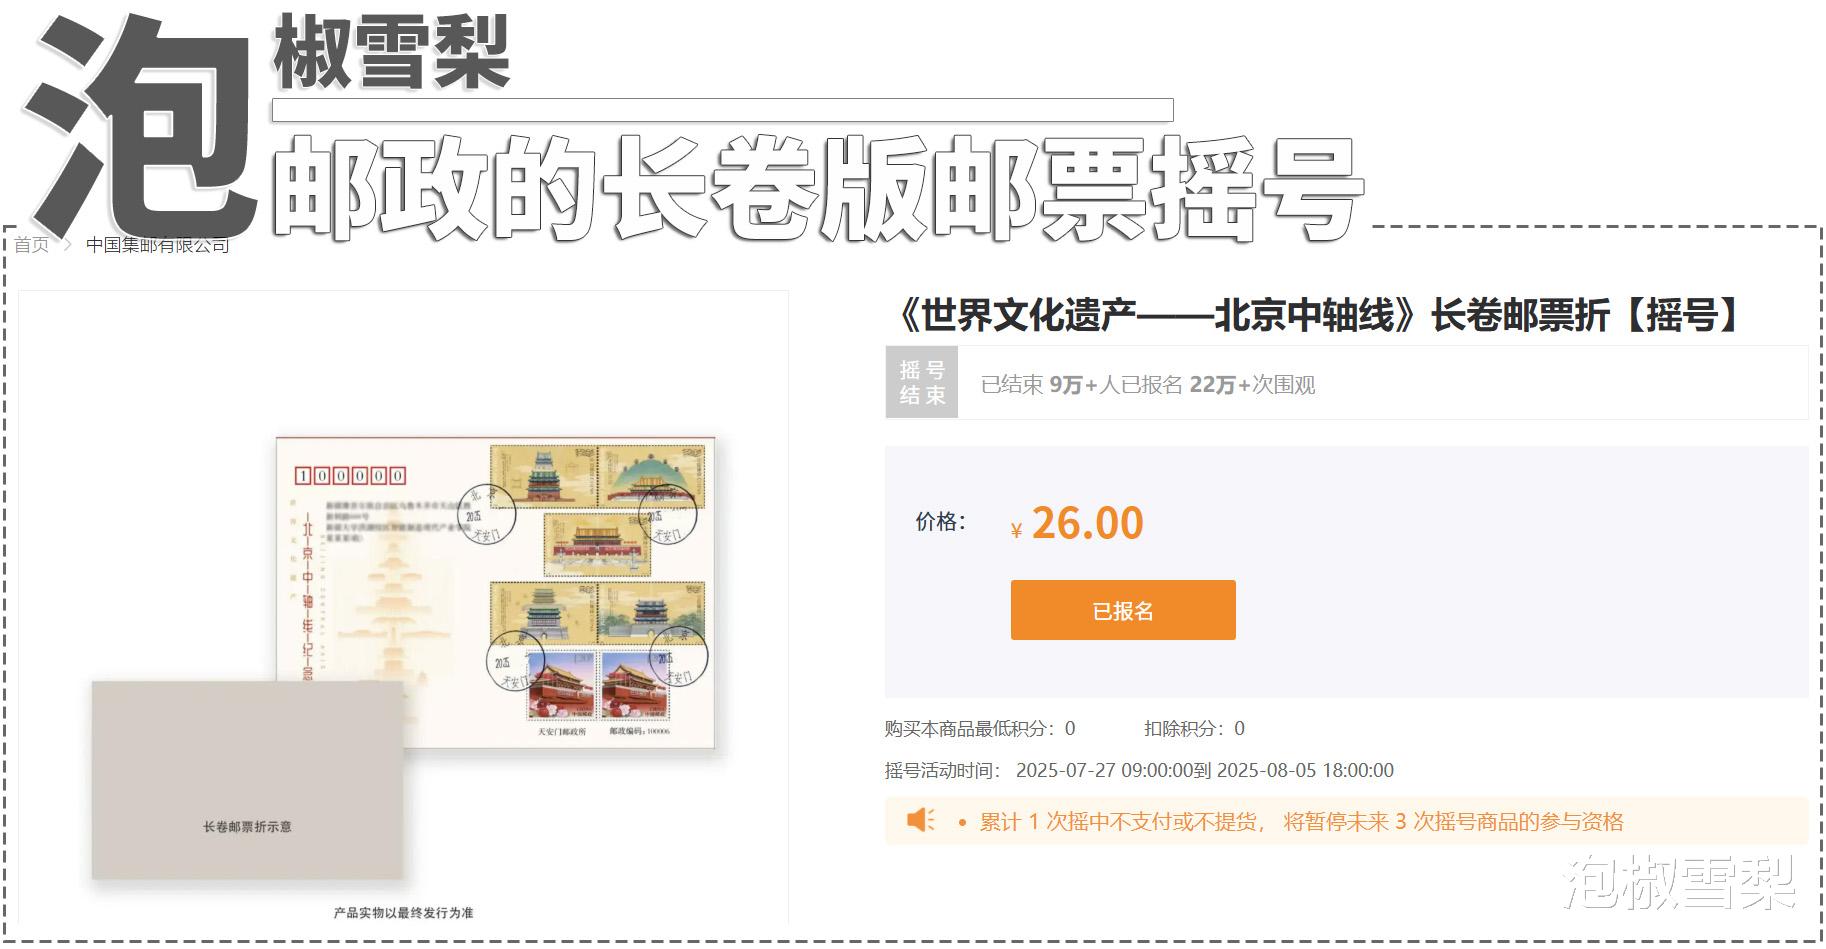This screenshot has height=949, width=1826.
Task: Click the 摇号结束 gray status badge
Action: tap(922, 383)
